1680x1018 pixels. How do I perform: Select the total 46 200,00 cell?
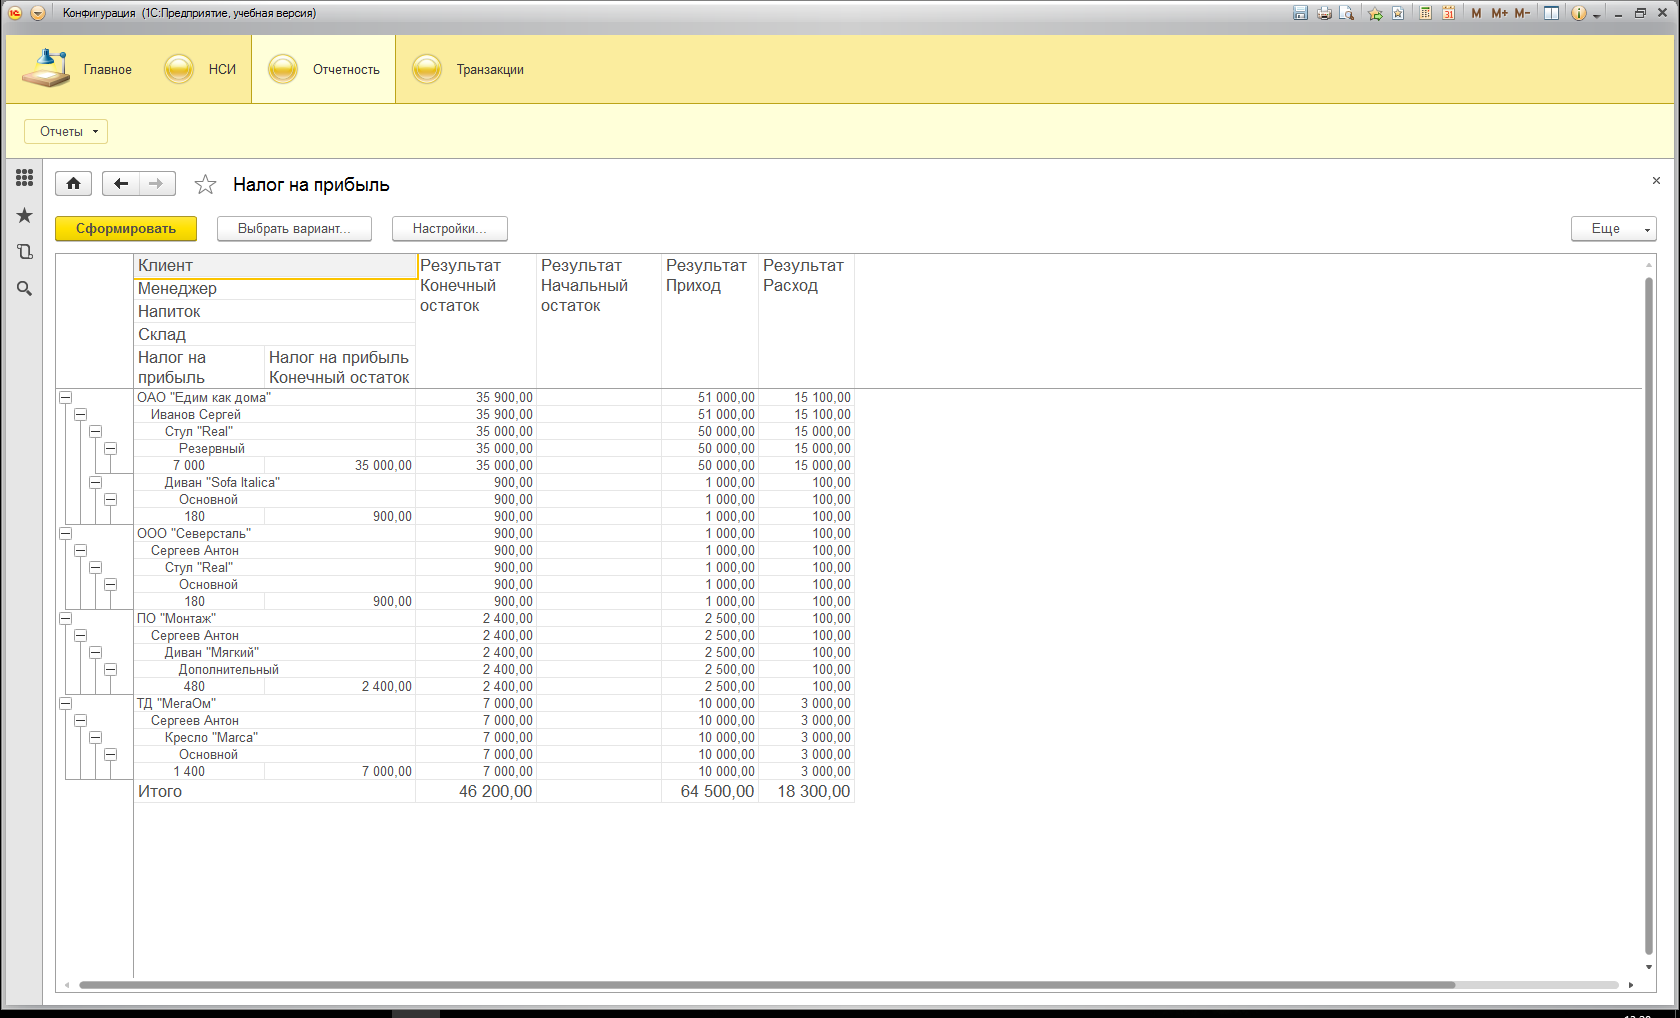(x=476, y=791)
